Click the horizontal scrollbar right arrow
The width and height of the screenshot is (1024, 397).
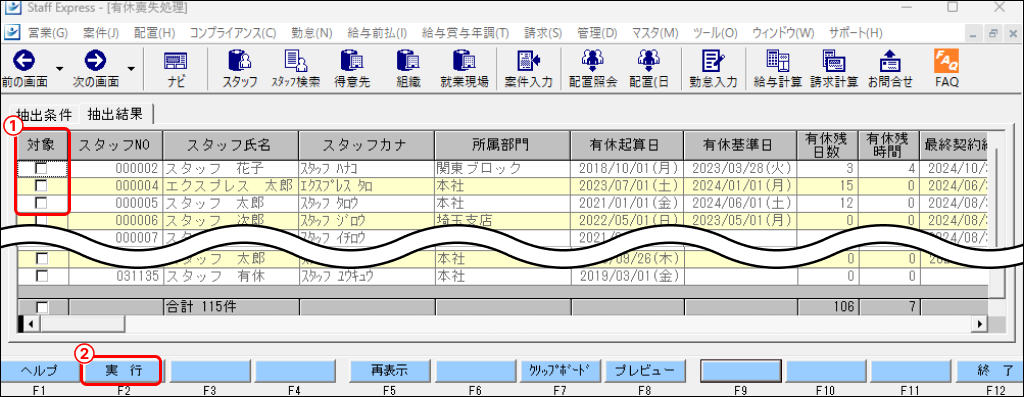coord(980,323)
